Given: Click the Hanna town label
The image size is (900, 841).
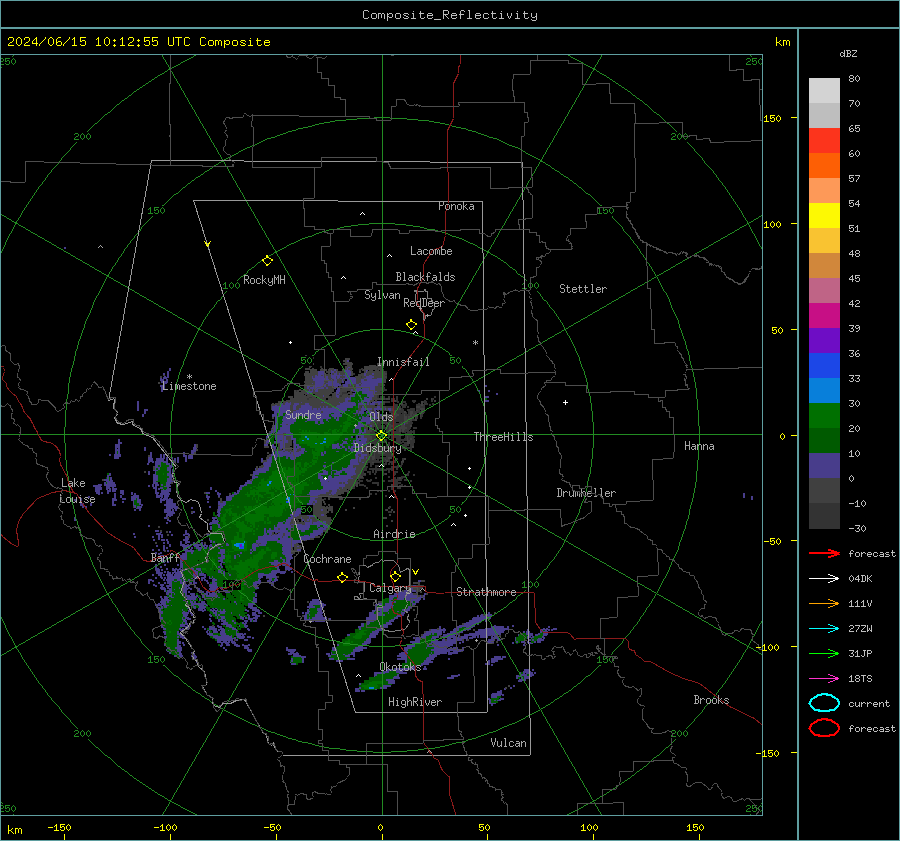Looking at the screenshot, I should (x=699, y=446).
